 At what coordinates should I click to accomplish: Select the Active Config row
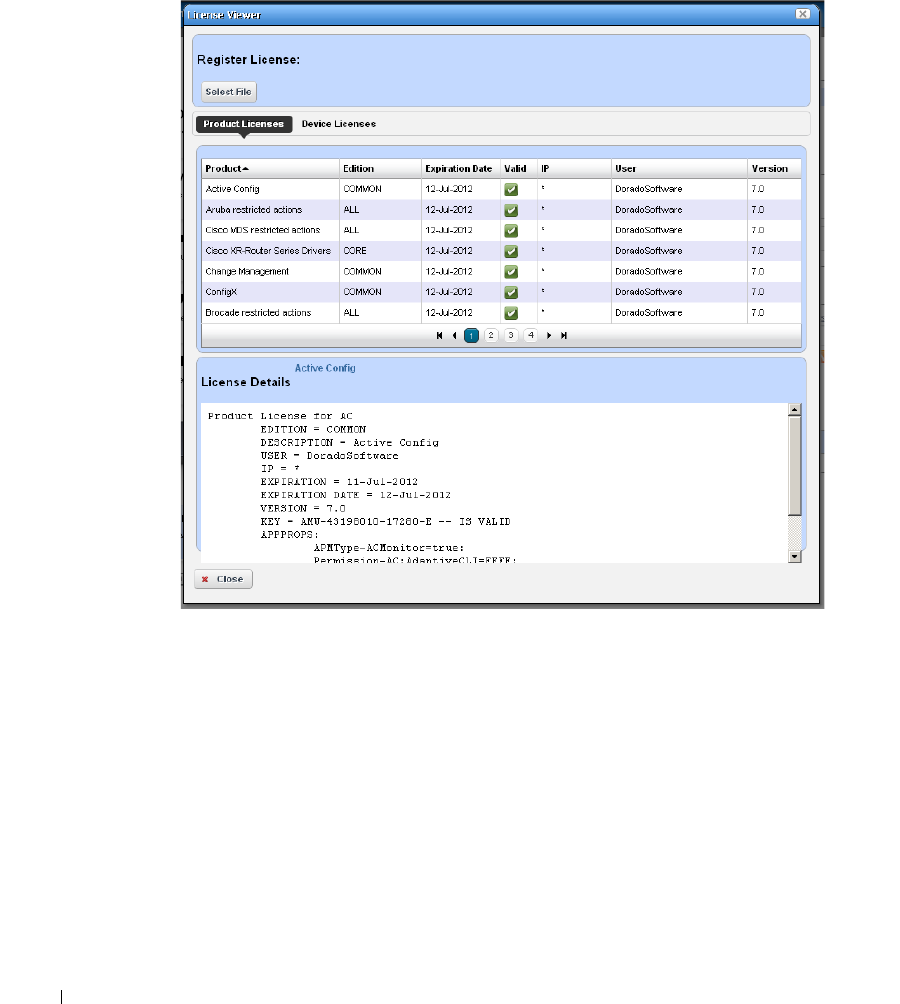[x=501, y=189]
